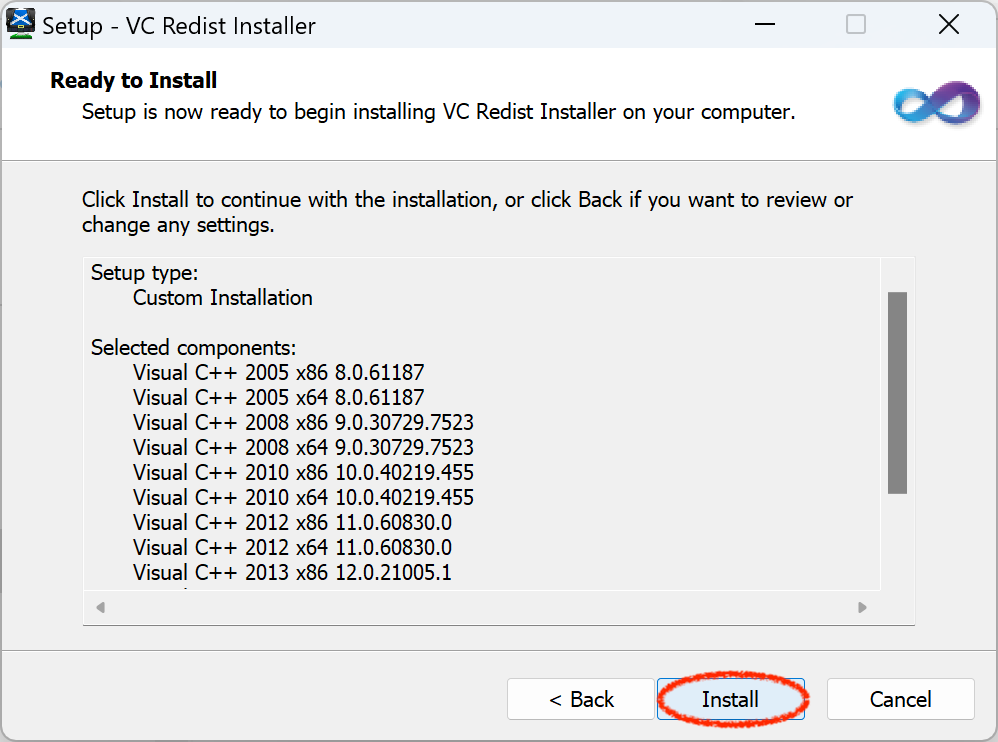Cancel the VC Redist setup
The height and width of the screenshot is (742, 998).
(x=901, y=699)
